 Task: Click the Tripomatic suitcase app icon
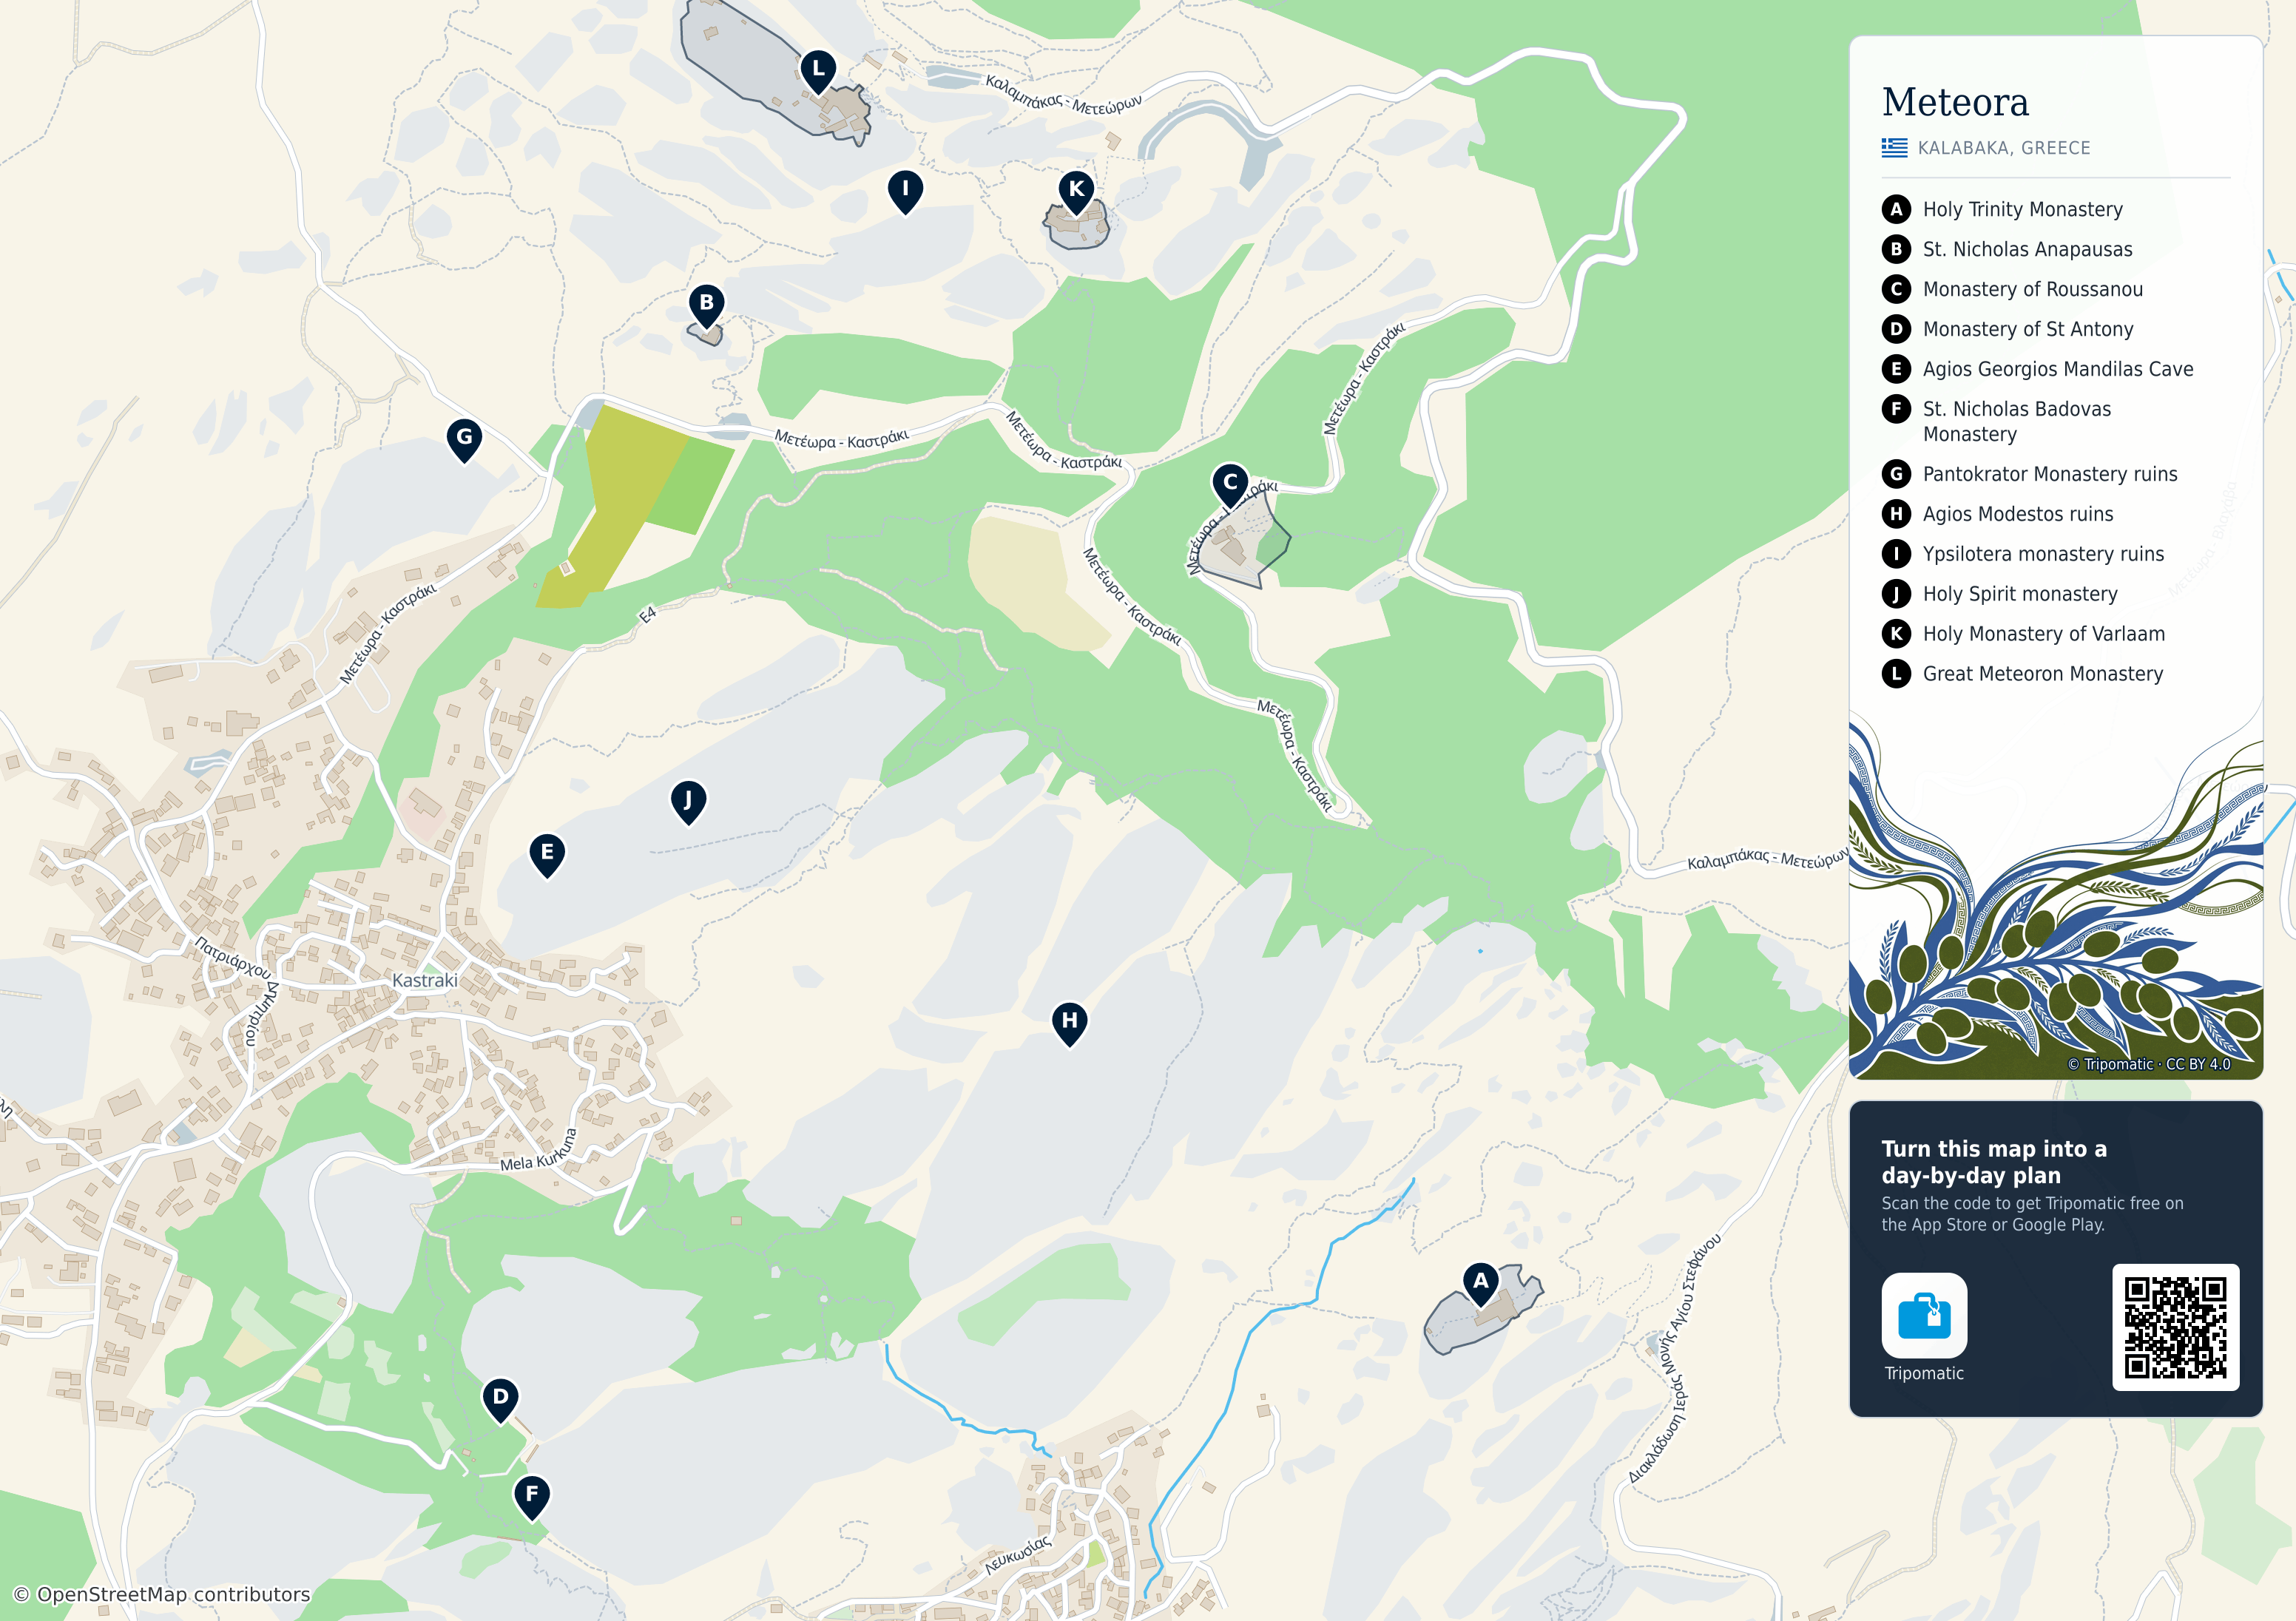(x=1924, y=1315)
